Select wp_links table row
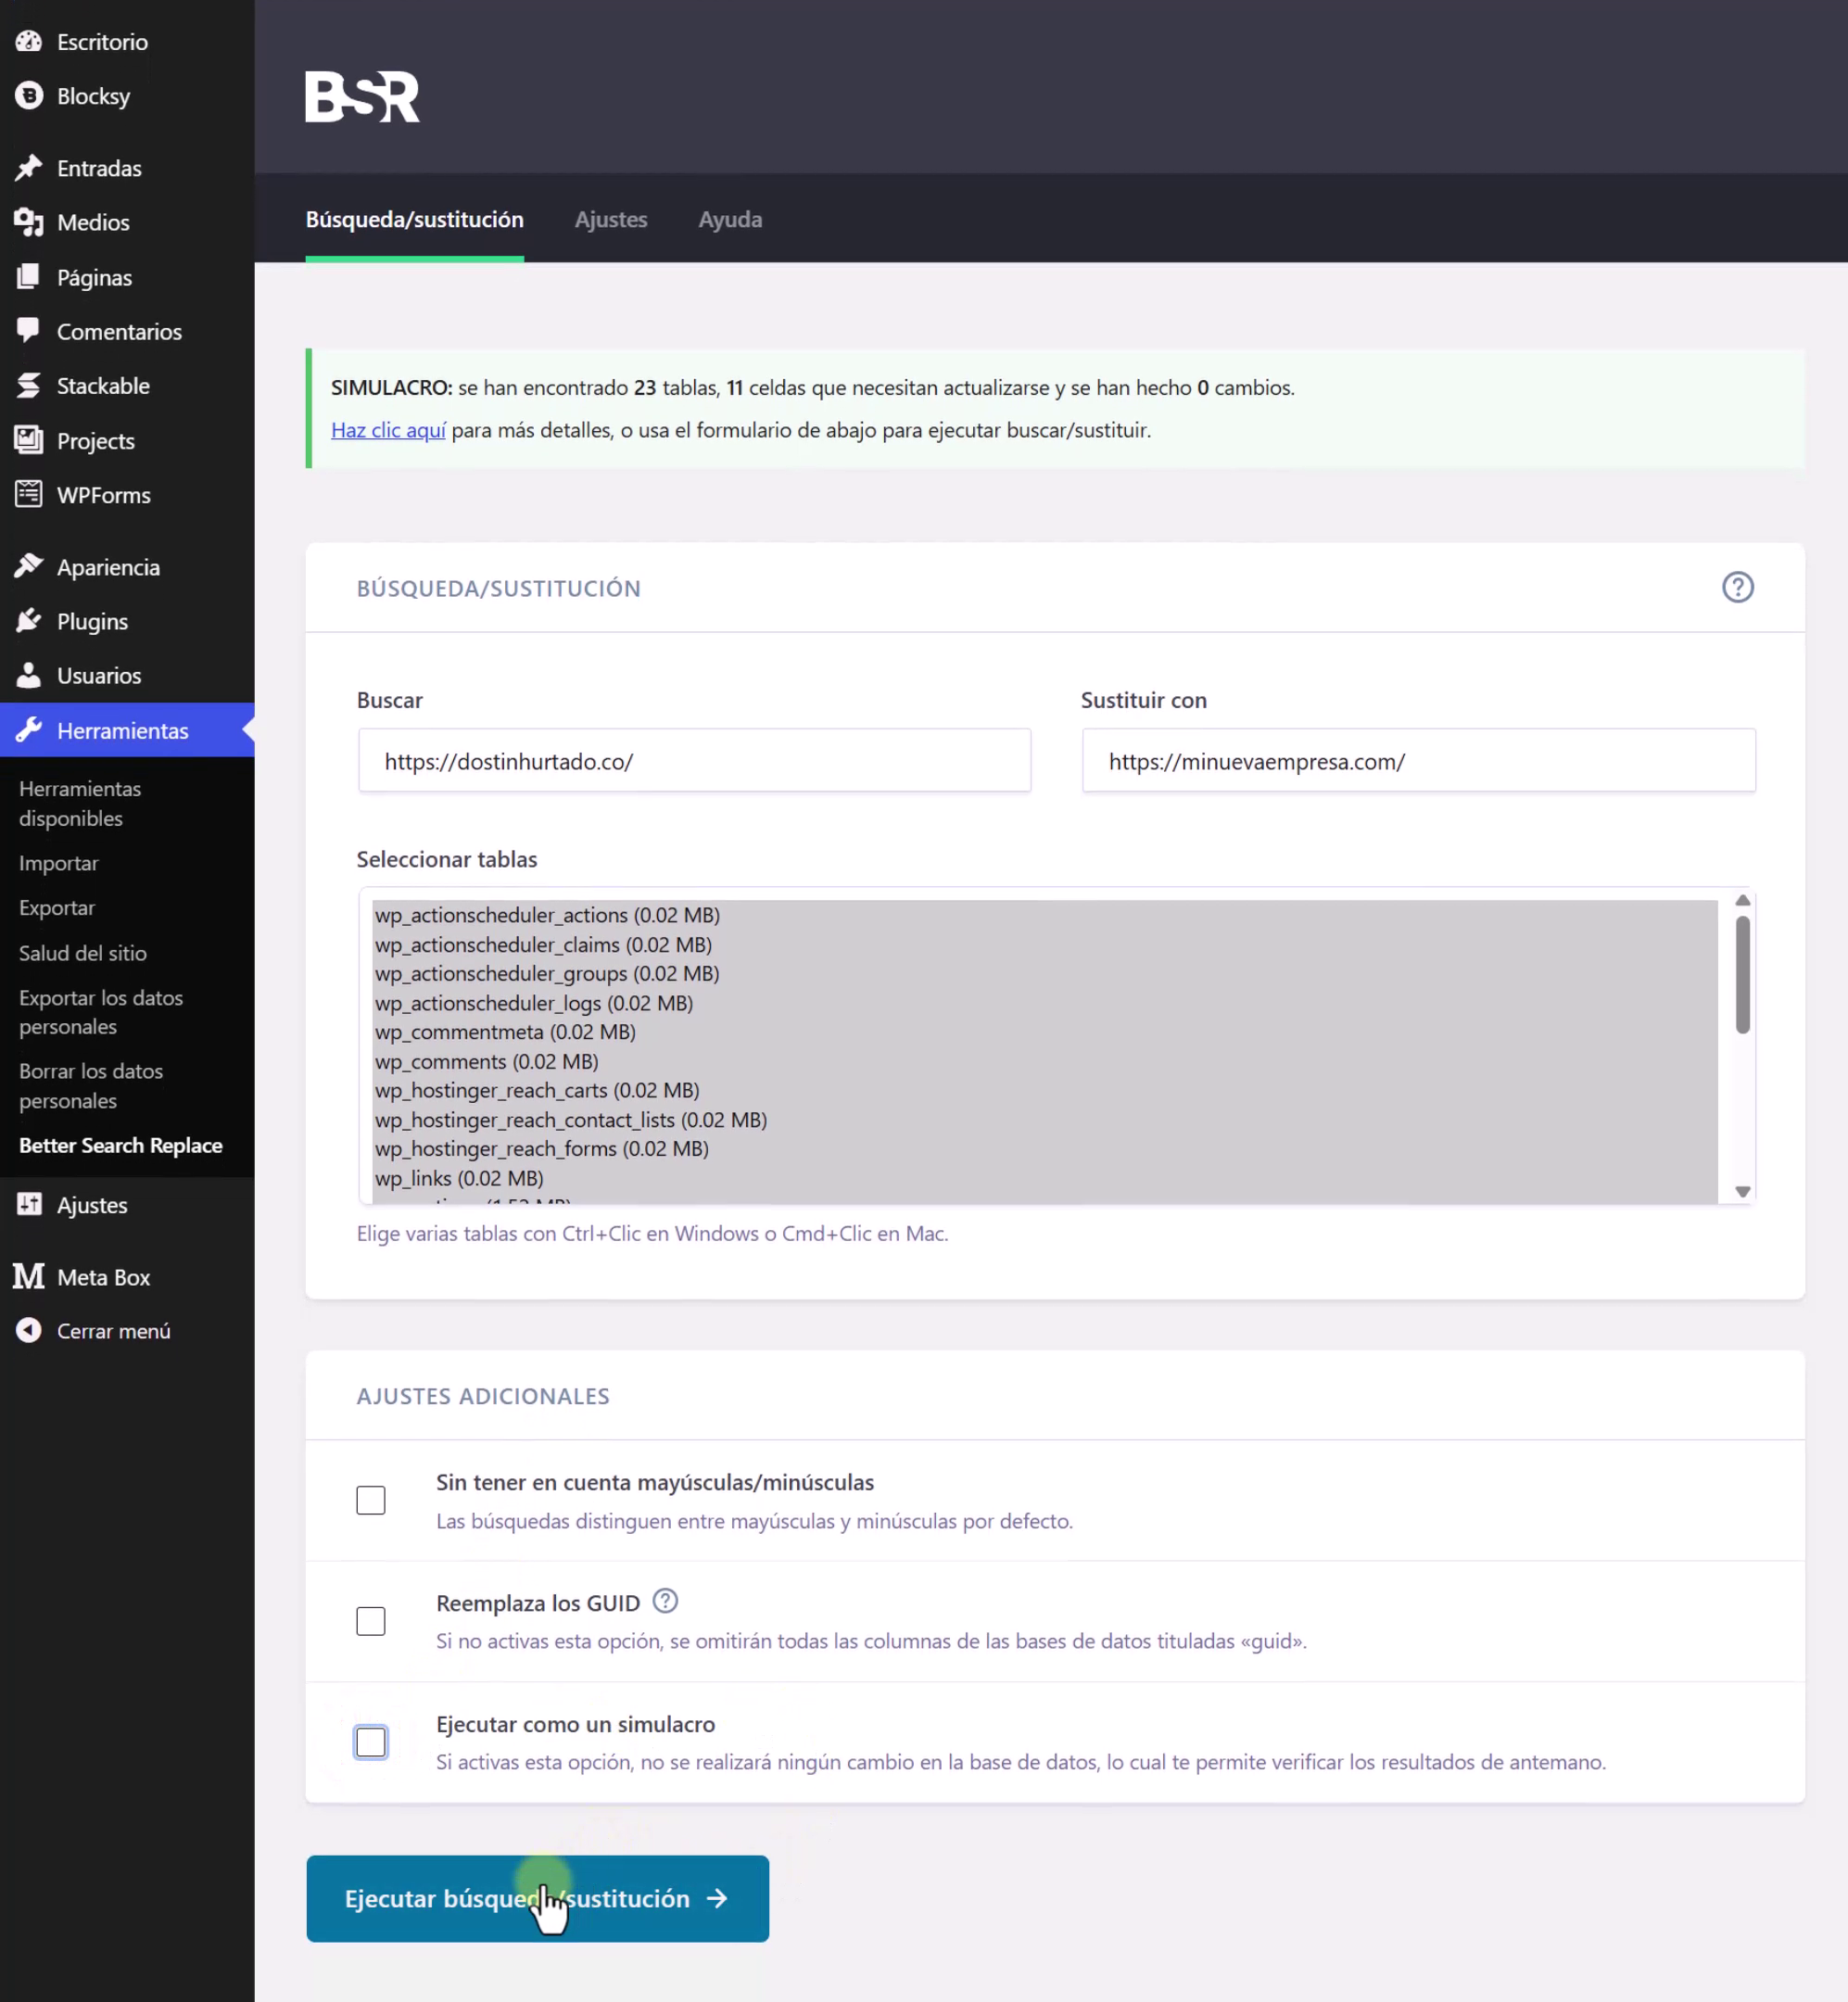The image size is (1848, 2002). tap(1045, 1178)
